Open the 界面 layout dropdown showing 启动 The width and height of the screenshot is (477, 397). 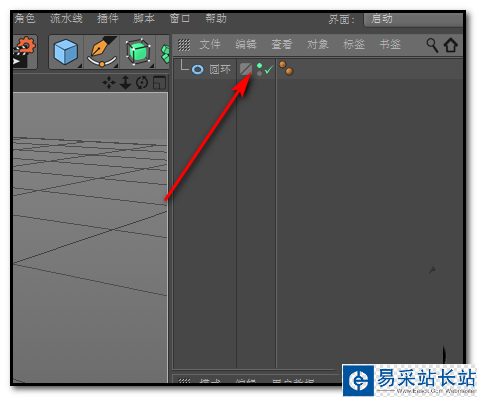point(413,19)
